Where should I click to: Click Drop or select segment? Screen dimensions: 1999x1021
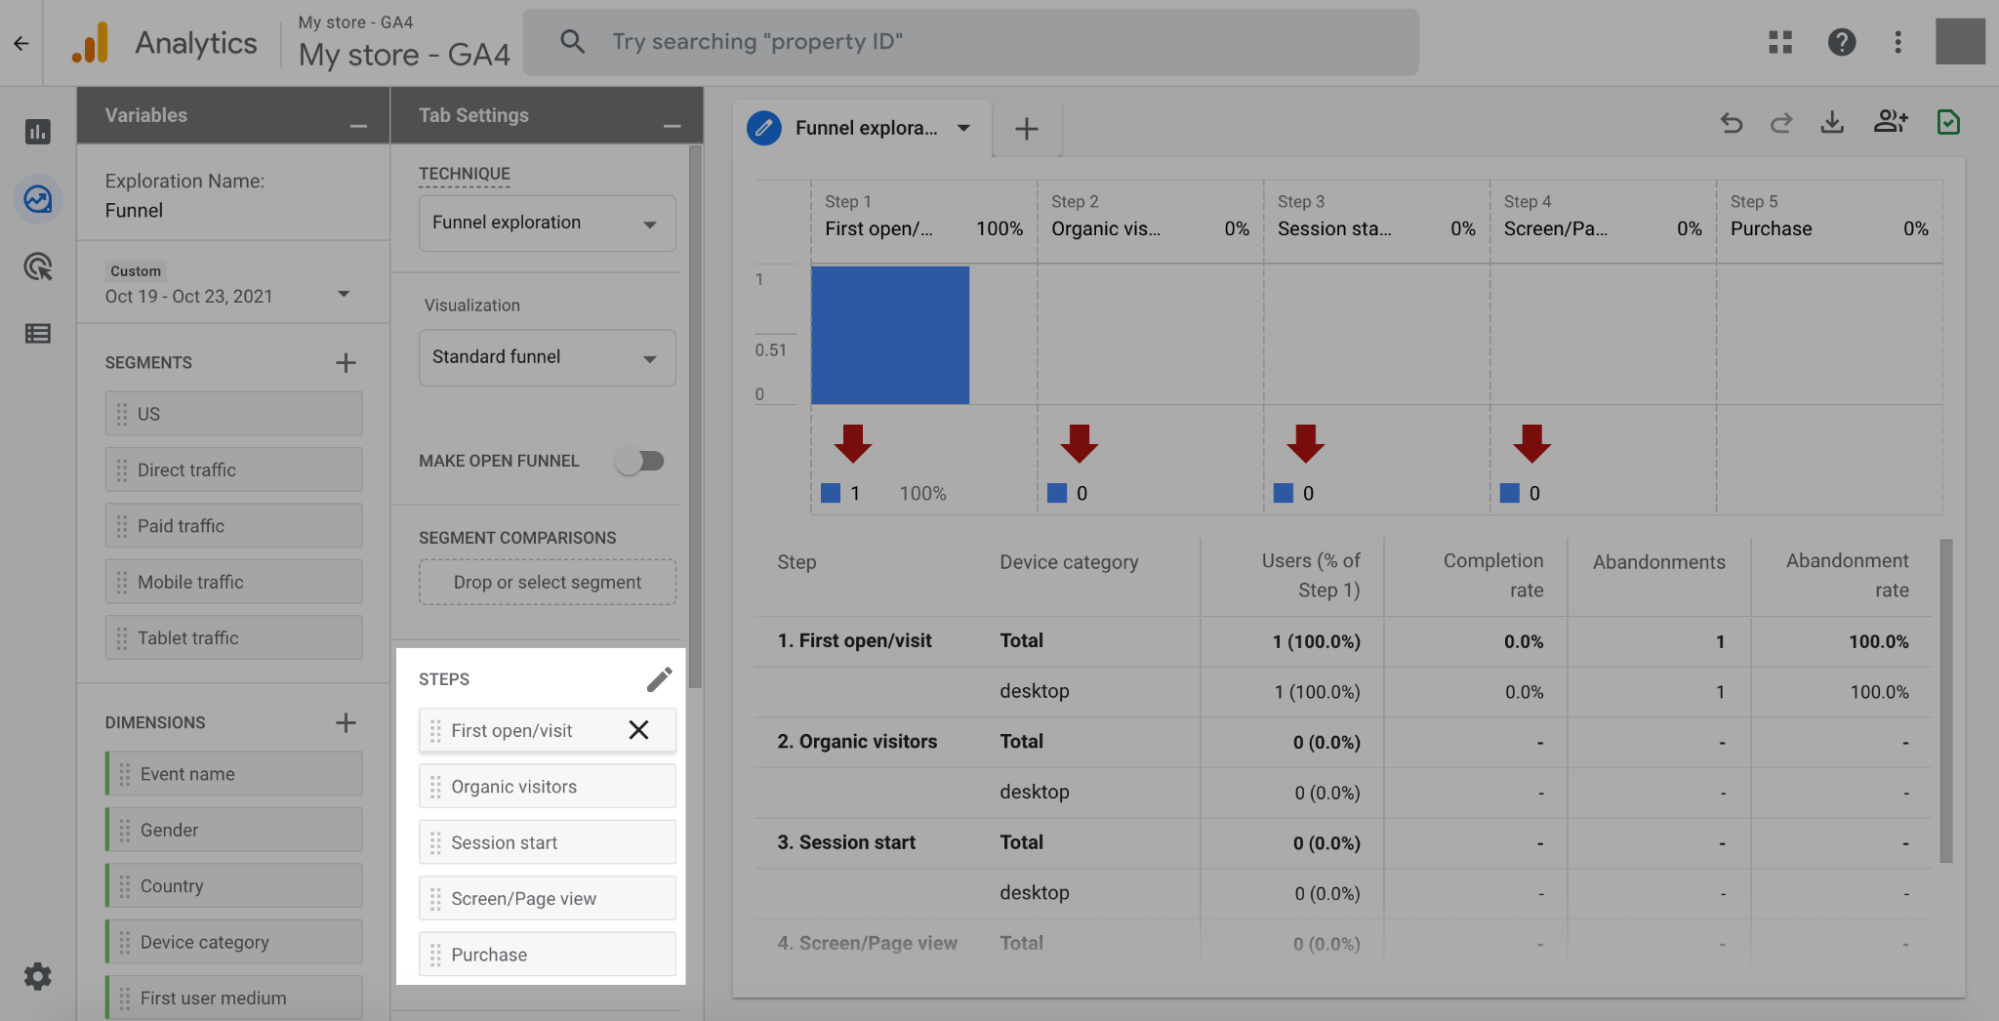tap(546, 581)
